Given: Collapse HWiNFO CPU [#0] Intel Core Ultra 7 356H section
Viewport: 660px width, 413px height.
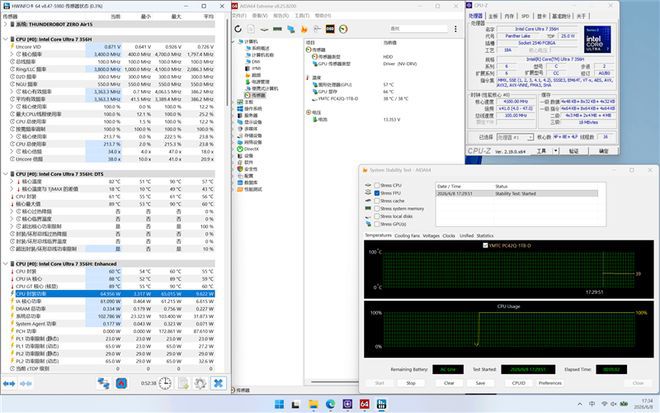Looking at the screenshot, I should (x=5, y=39).
